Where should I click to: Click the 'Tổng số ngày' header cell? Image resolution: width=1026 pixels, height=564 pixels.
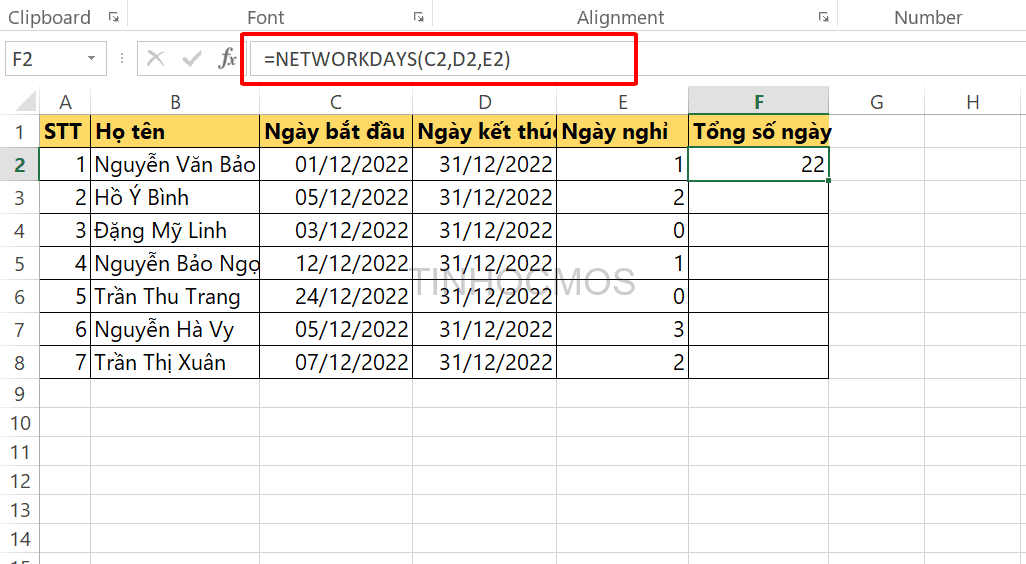(758, 132)
